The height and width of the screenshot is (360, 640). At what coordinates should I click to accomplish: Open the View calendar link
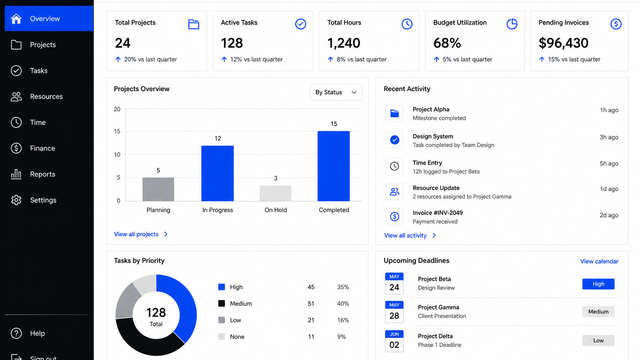[x=599, y=261]
